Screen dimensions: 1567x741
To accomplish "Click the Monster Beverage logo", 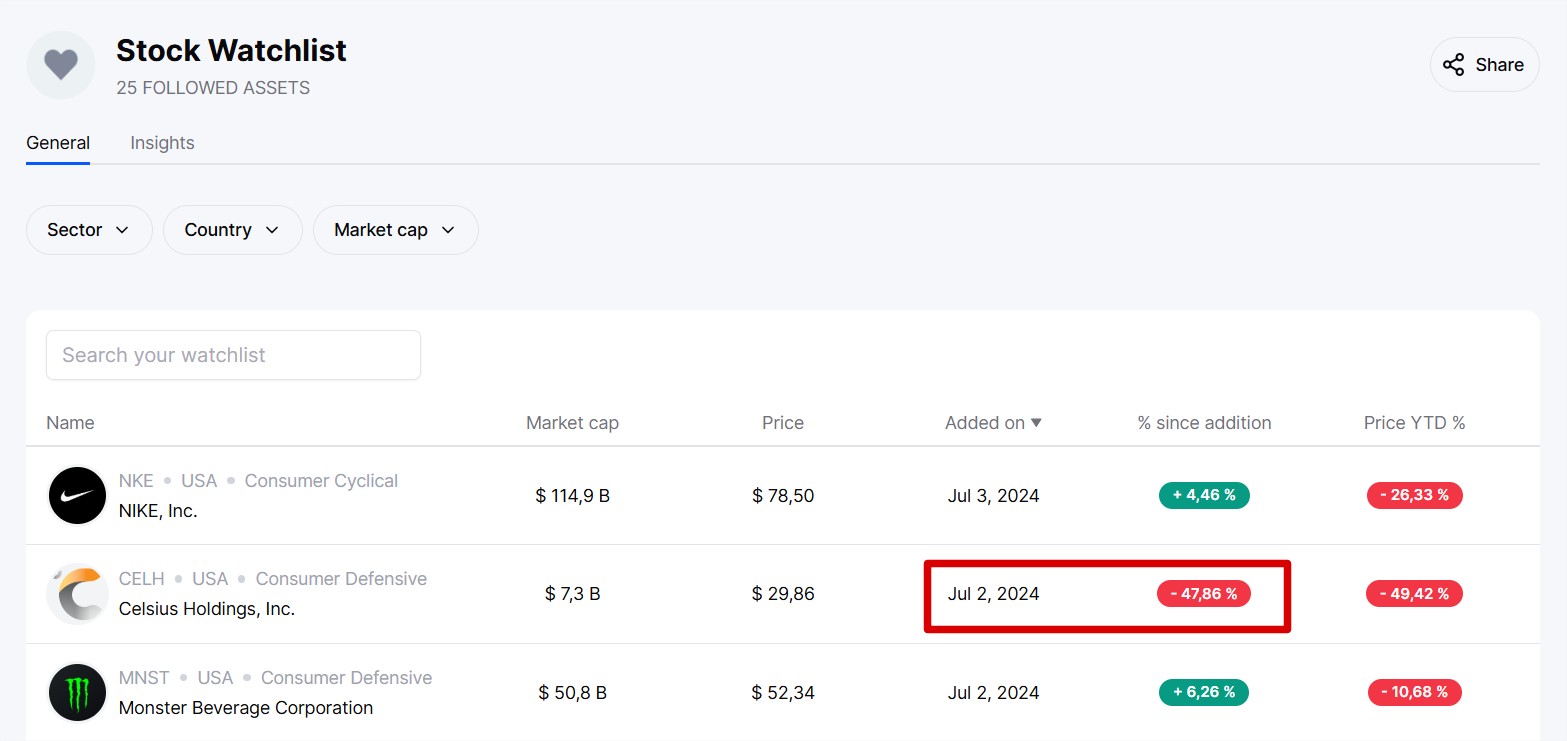I will (x=77, y=693).
